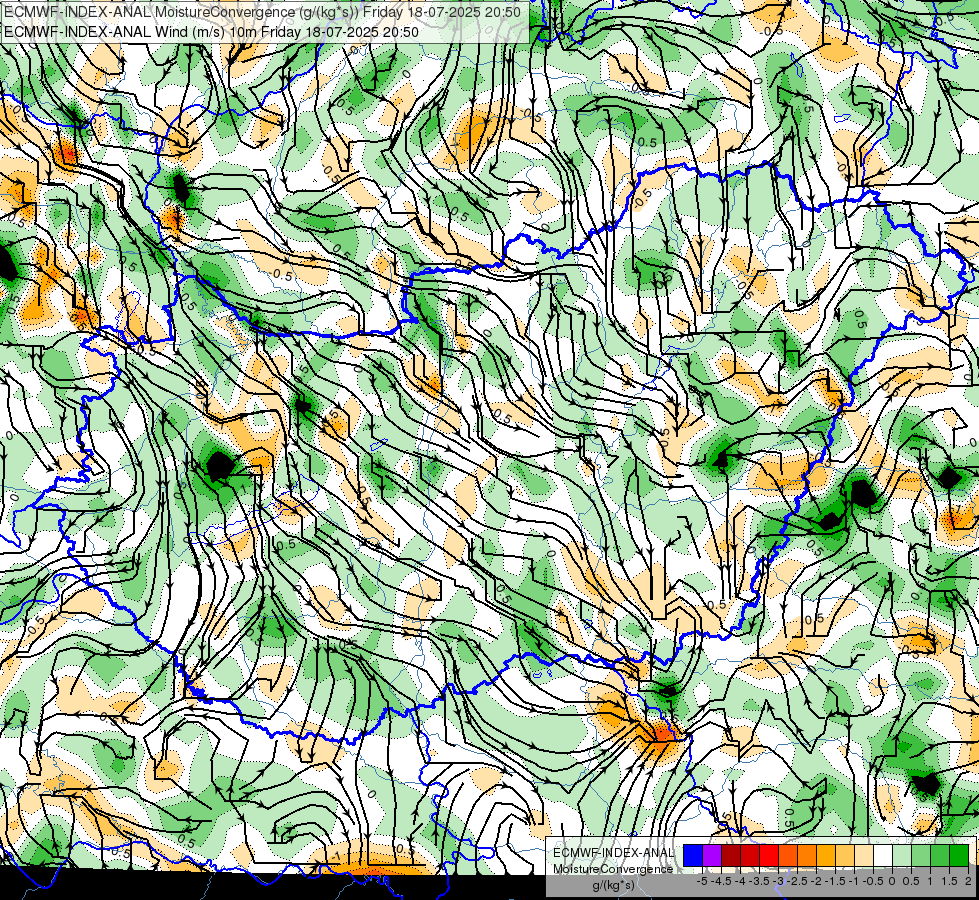979x900 pixels.
Task: Click the -2.5 tick label on the legend
Action: 797,881
